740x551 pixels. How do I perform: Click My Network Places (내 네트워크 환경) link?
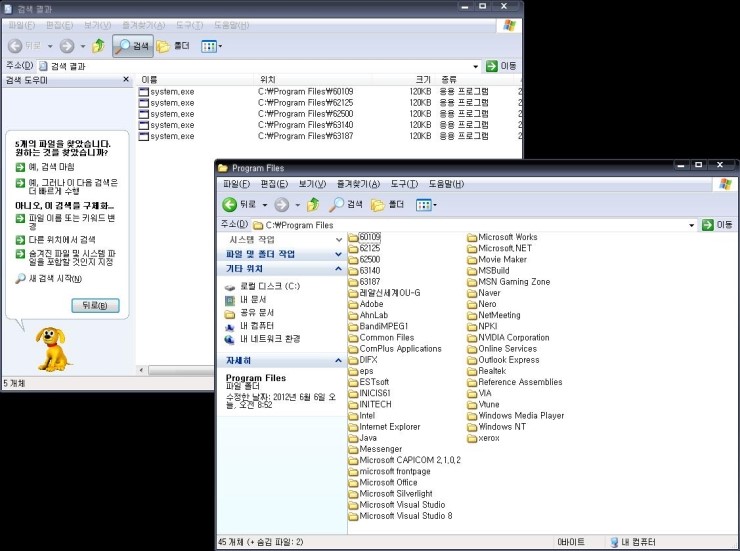pyautogui.click(x=262, y=339)
